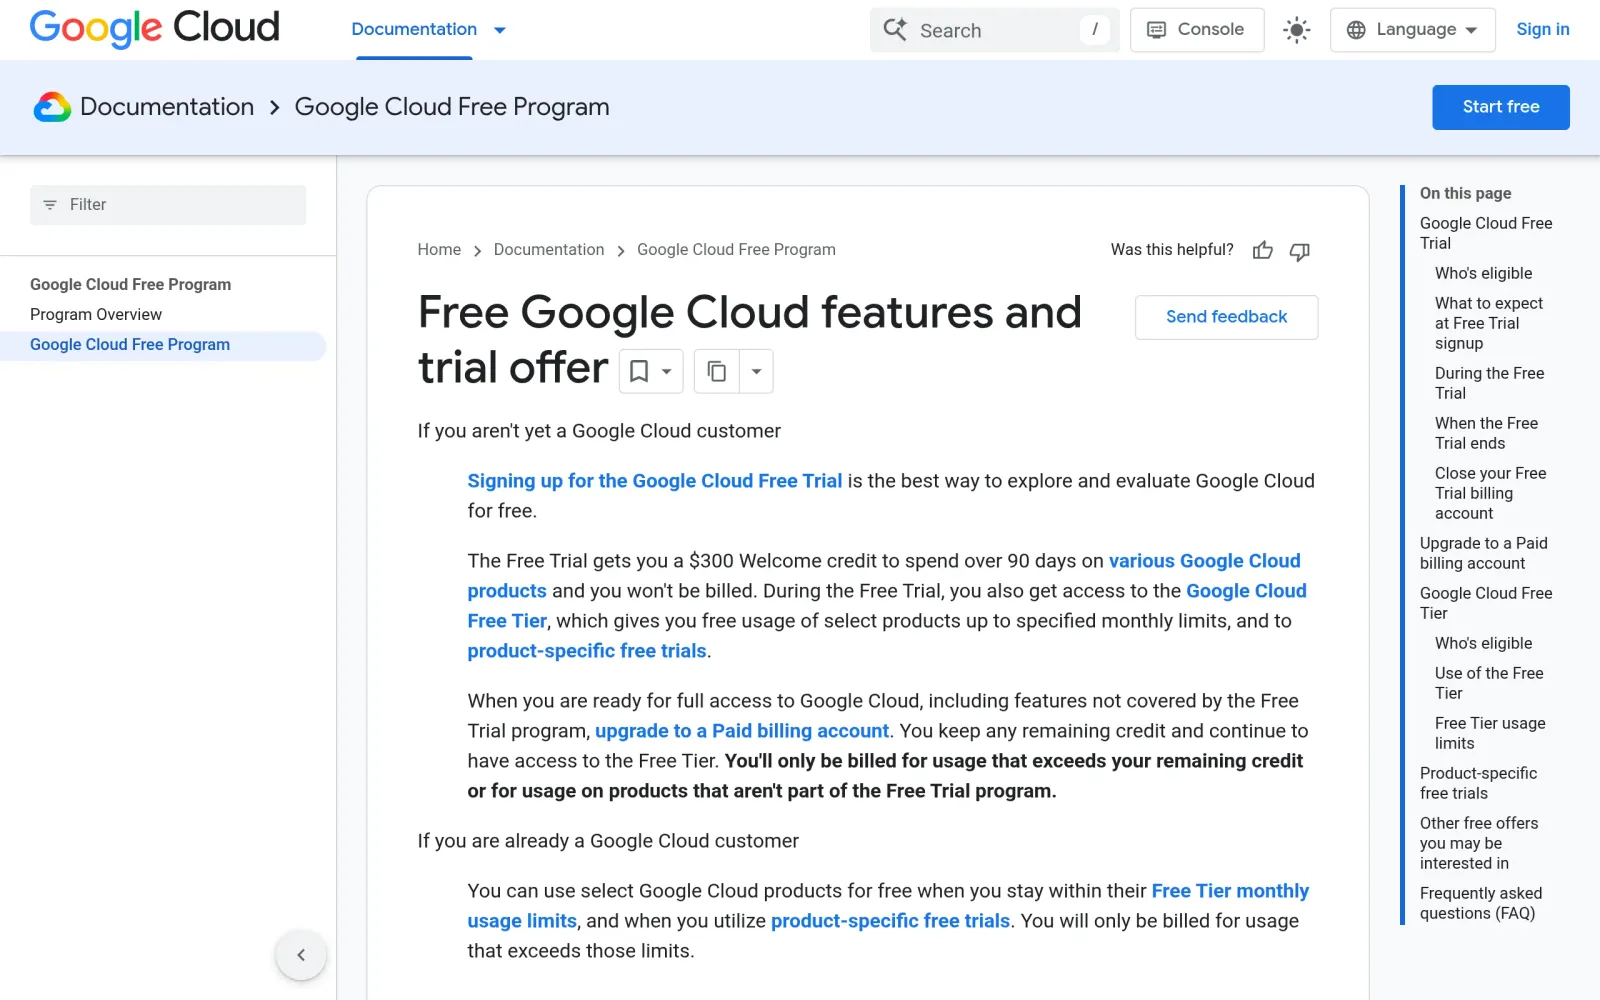The image size is (1600, 1000).
Task: Focus the Search input field
Action: click(995, 30)
